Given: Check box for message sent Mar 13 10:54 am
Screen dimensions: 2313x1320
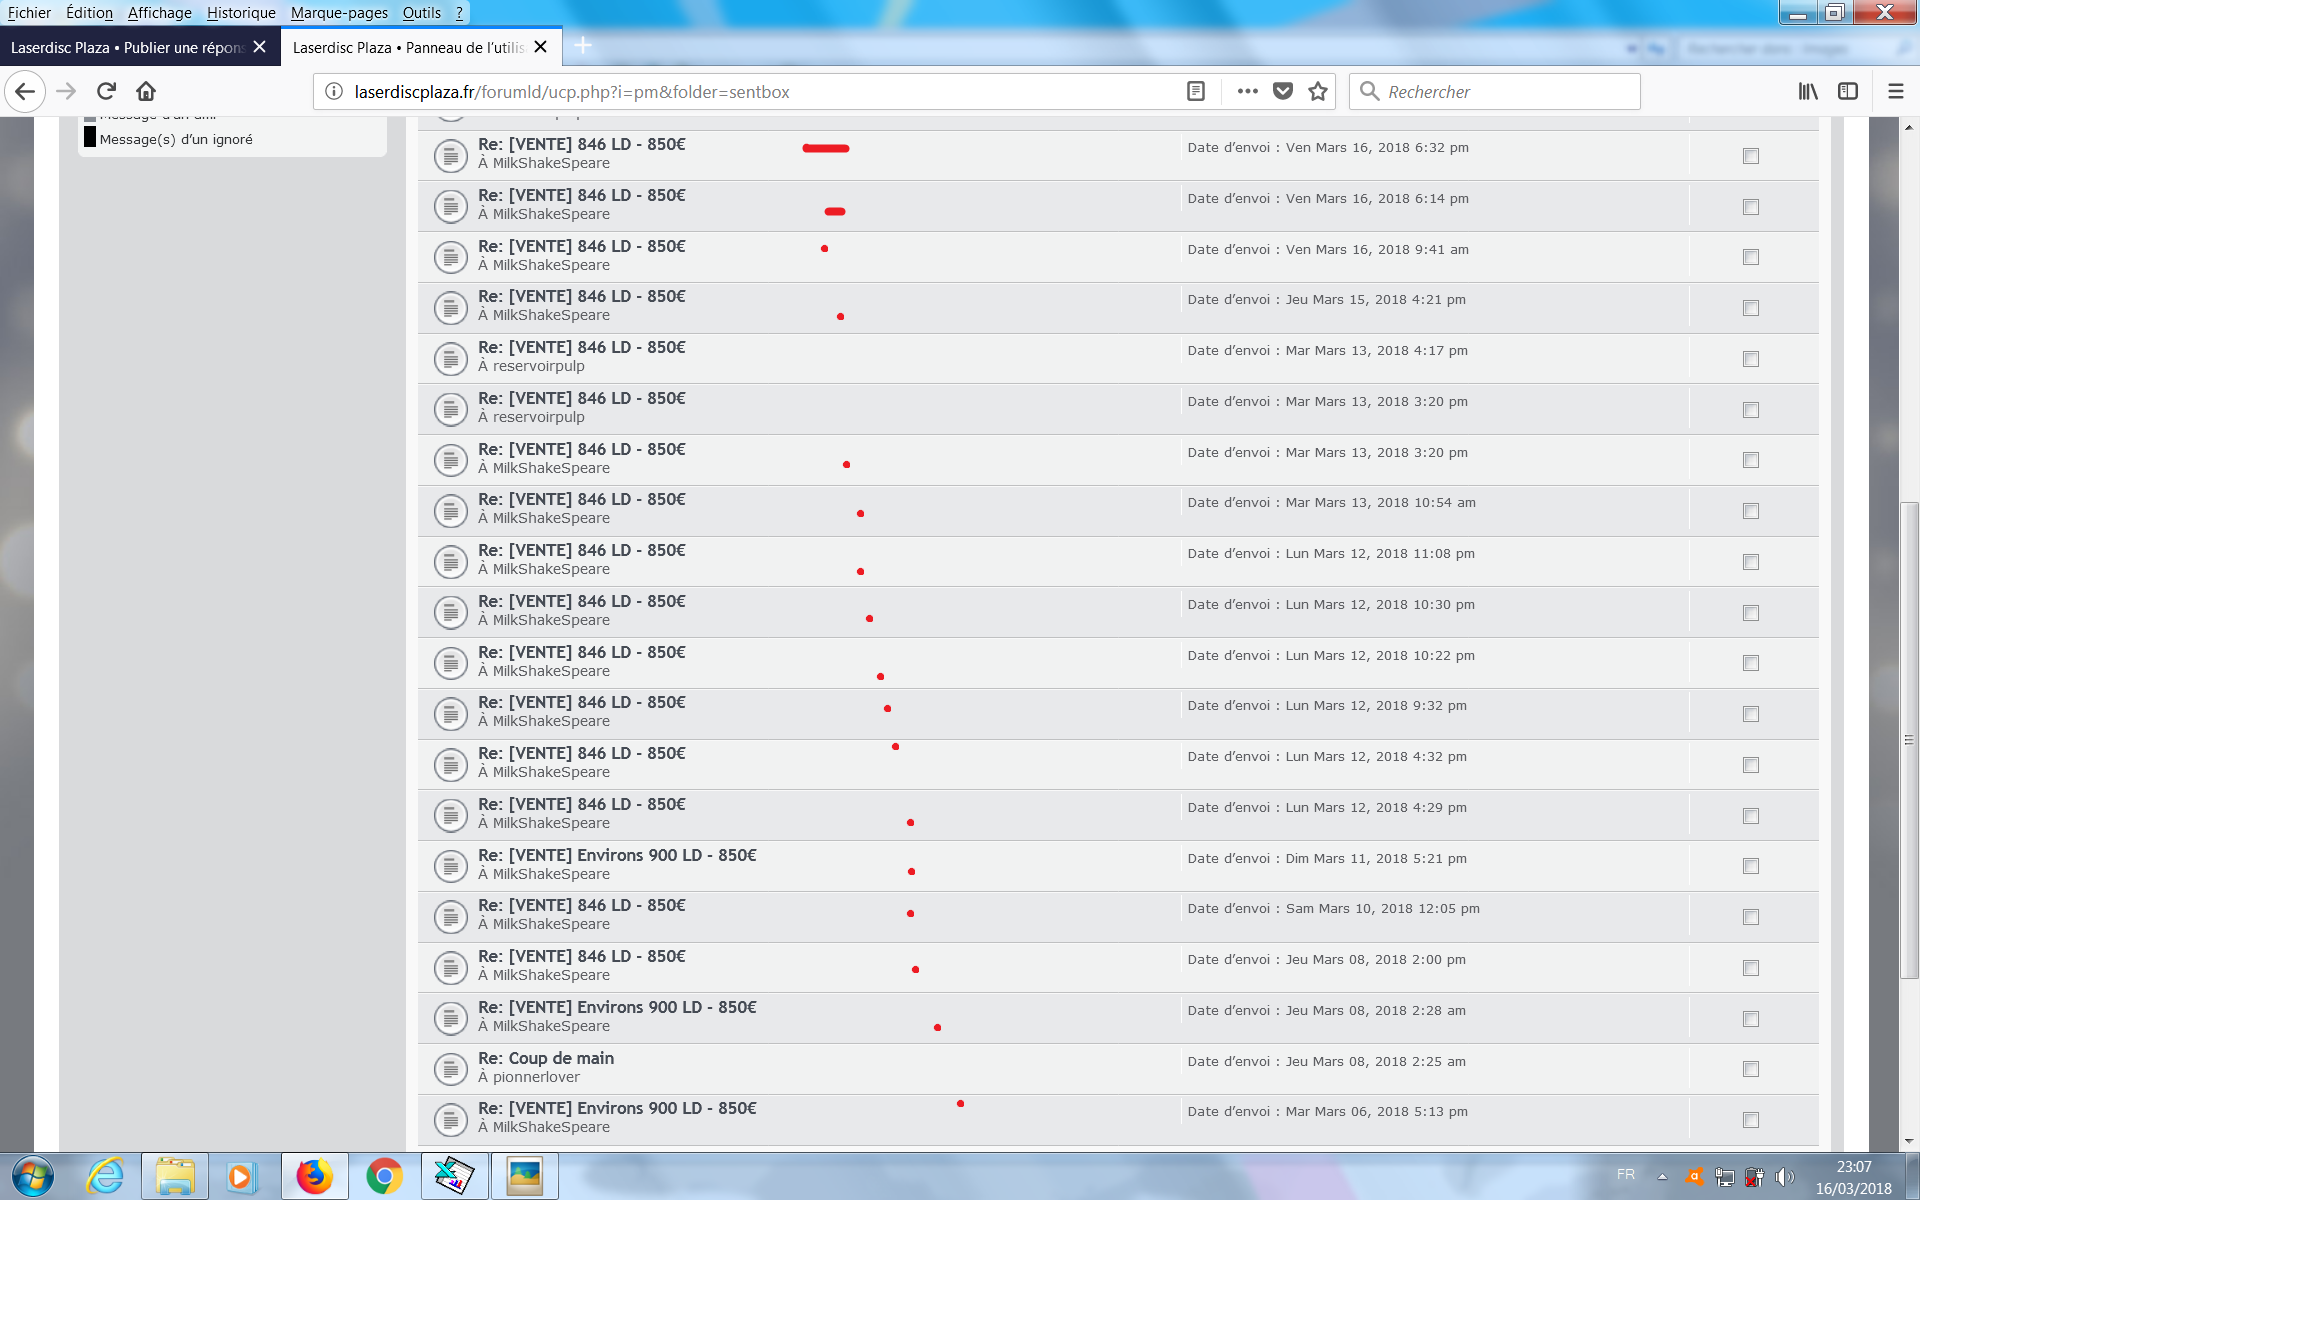Looking at the screenshot, I should click(x=1750, y=511).
